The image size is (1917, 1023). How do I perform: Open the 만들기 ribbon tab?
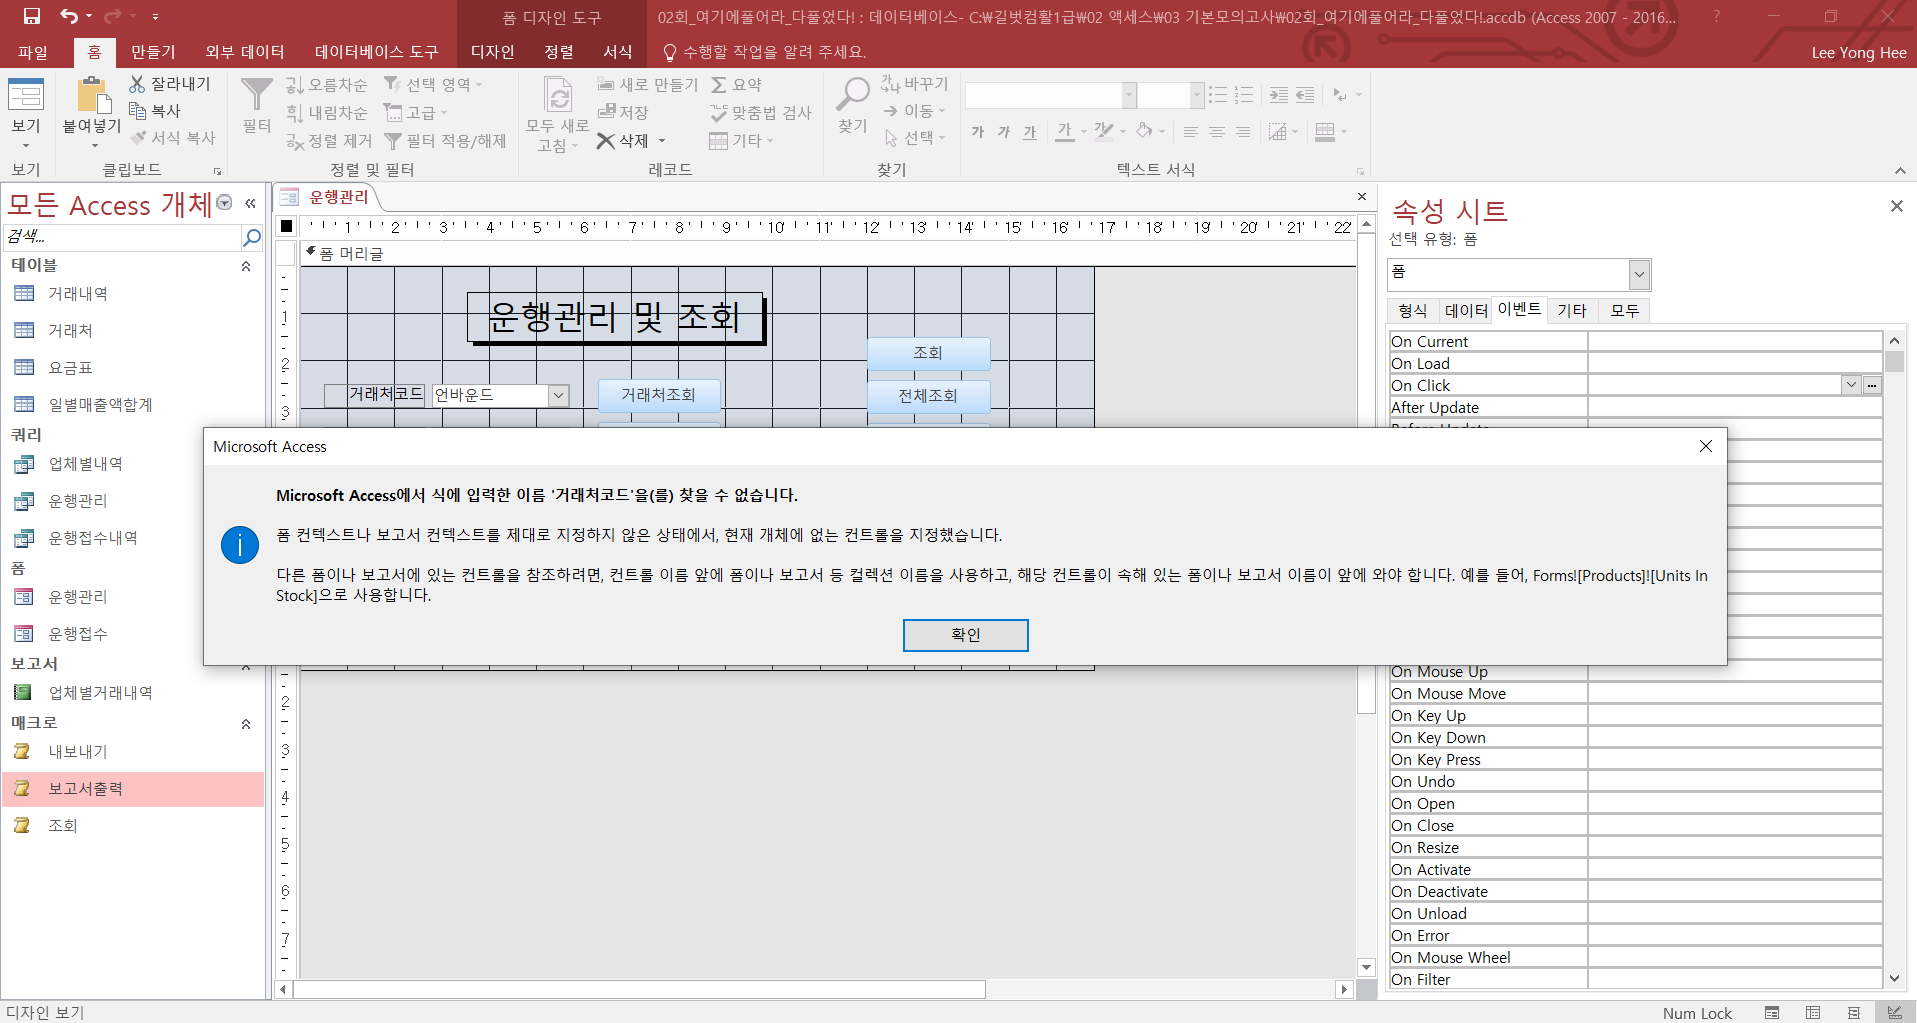pos(153,52)
